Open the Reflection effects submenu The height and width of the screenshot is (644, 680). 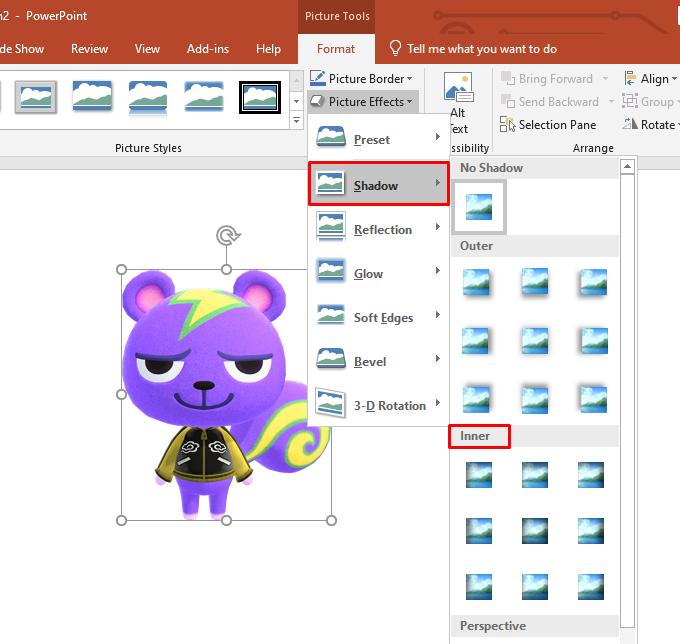pyautogui.click(x=378, y=228)
